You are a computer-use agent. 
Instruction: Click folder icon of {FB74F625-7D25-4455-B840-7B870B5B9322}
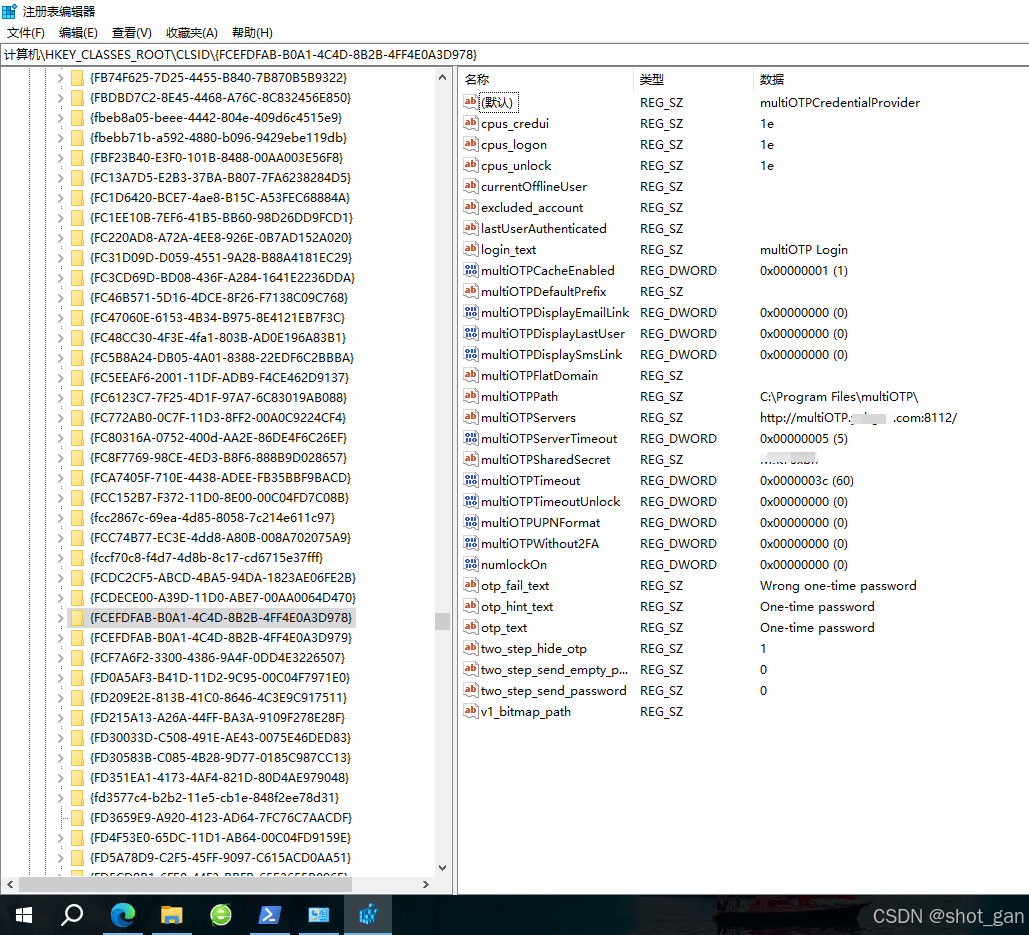tap(77, 77)
